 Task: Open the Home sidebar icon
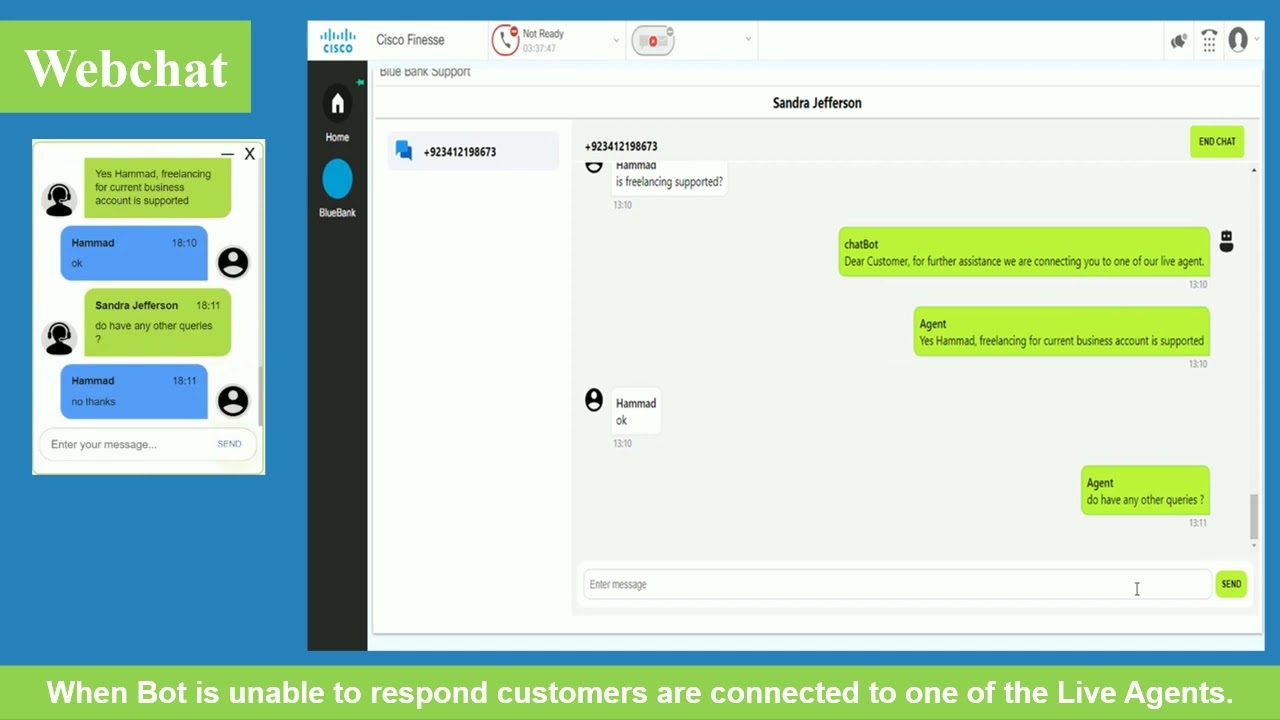coord(337,104)
